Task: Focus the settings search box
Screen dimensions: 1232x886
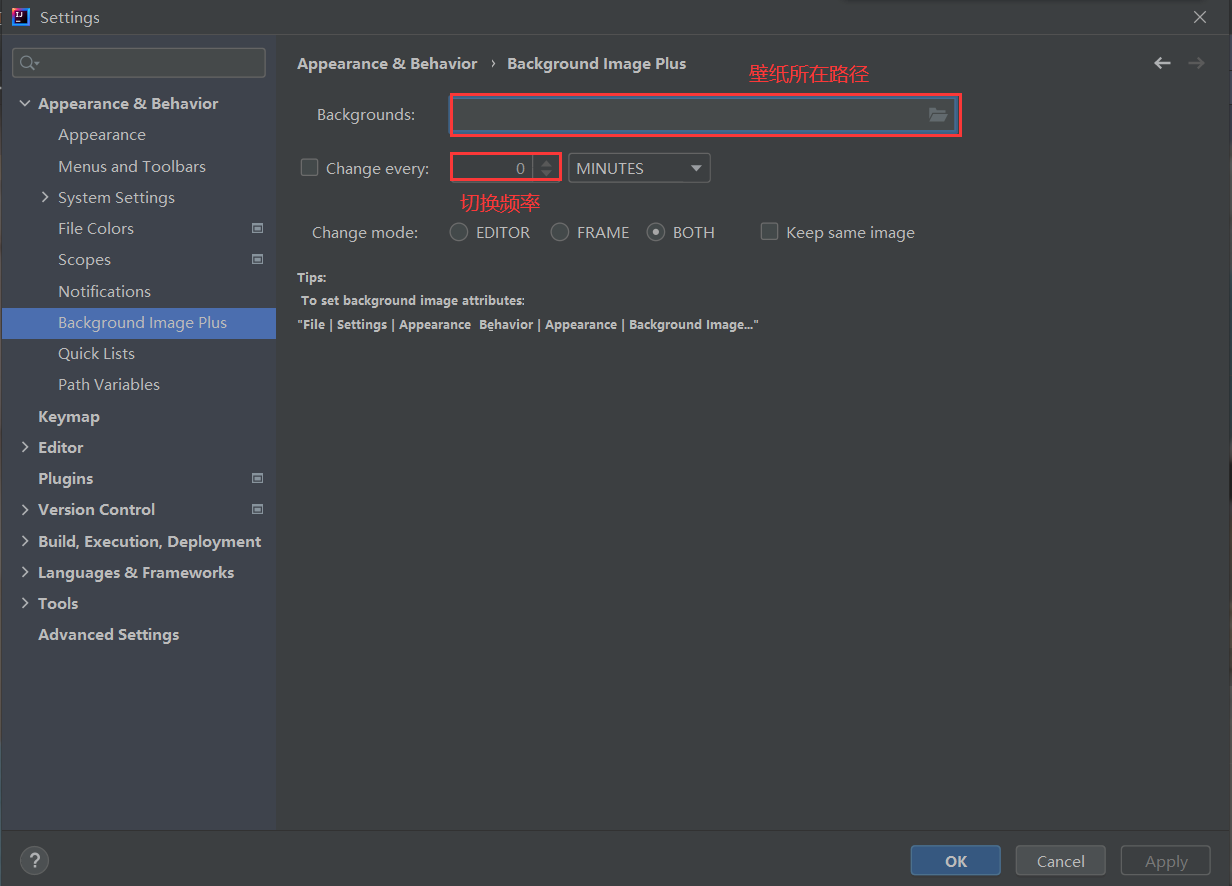Action: [x=139, y=63]
